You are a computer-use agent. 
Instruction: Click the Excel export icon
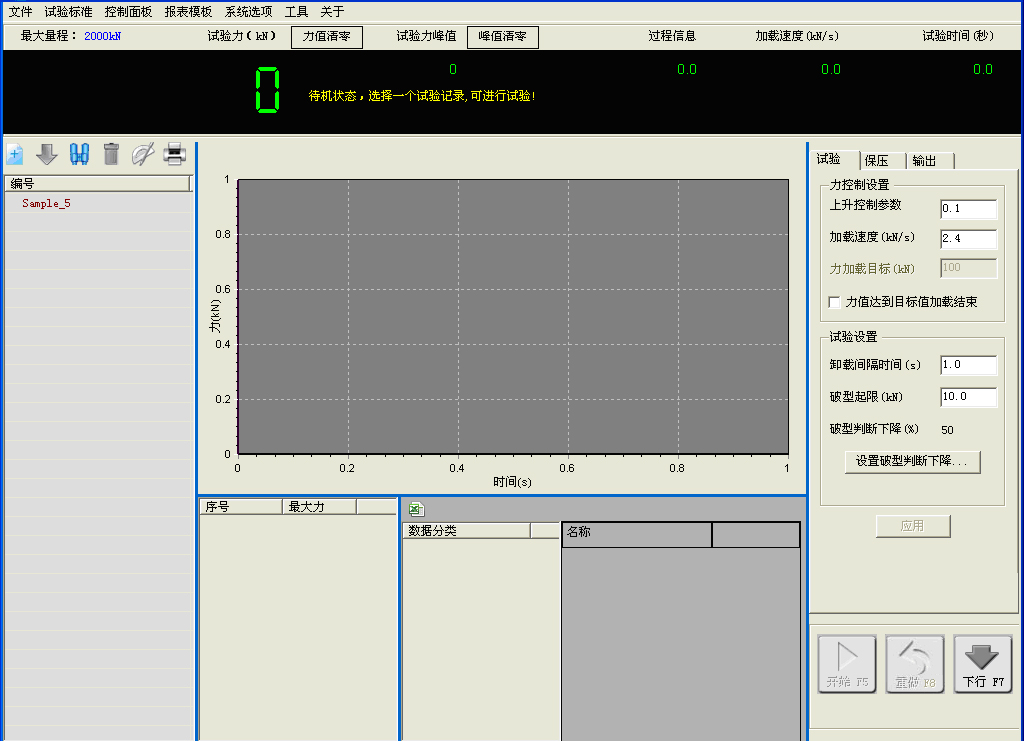tap(416, 509)
